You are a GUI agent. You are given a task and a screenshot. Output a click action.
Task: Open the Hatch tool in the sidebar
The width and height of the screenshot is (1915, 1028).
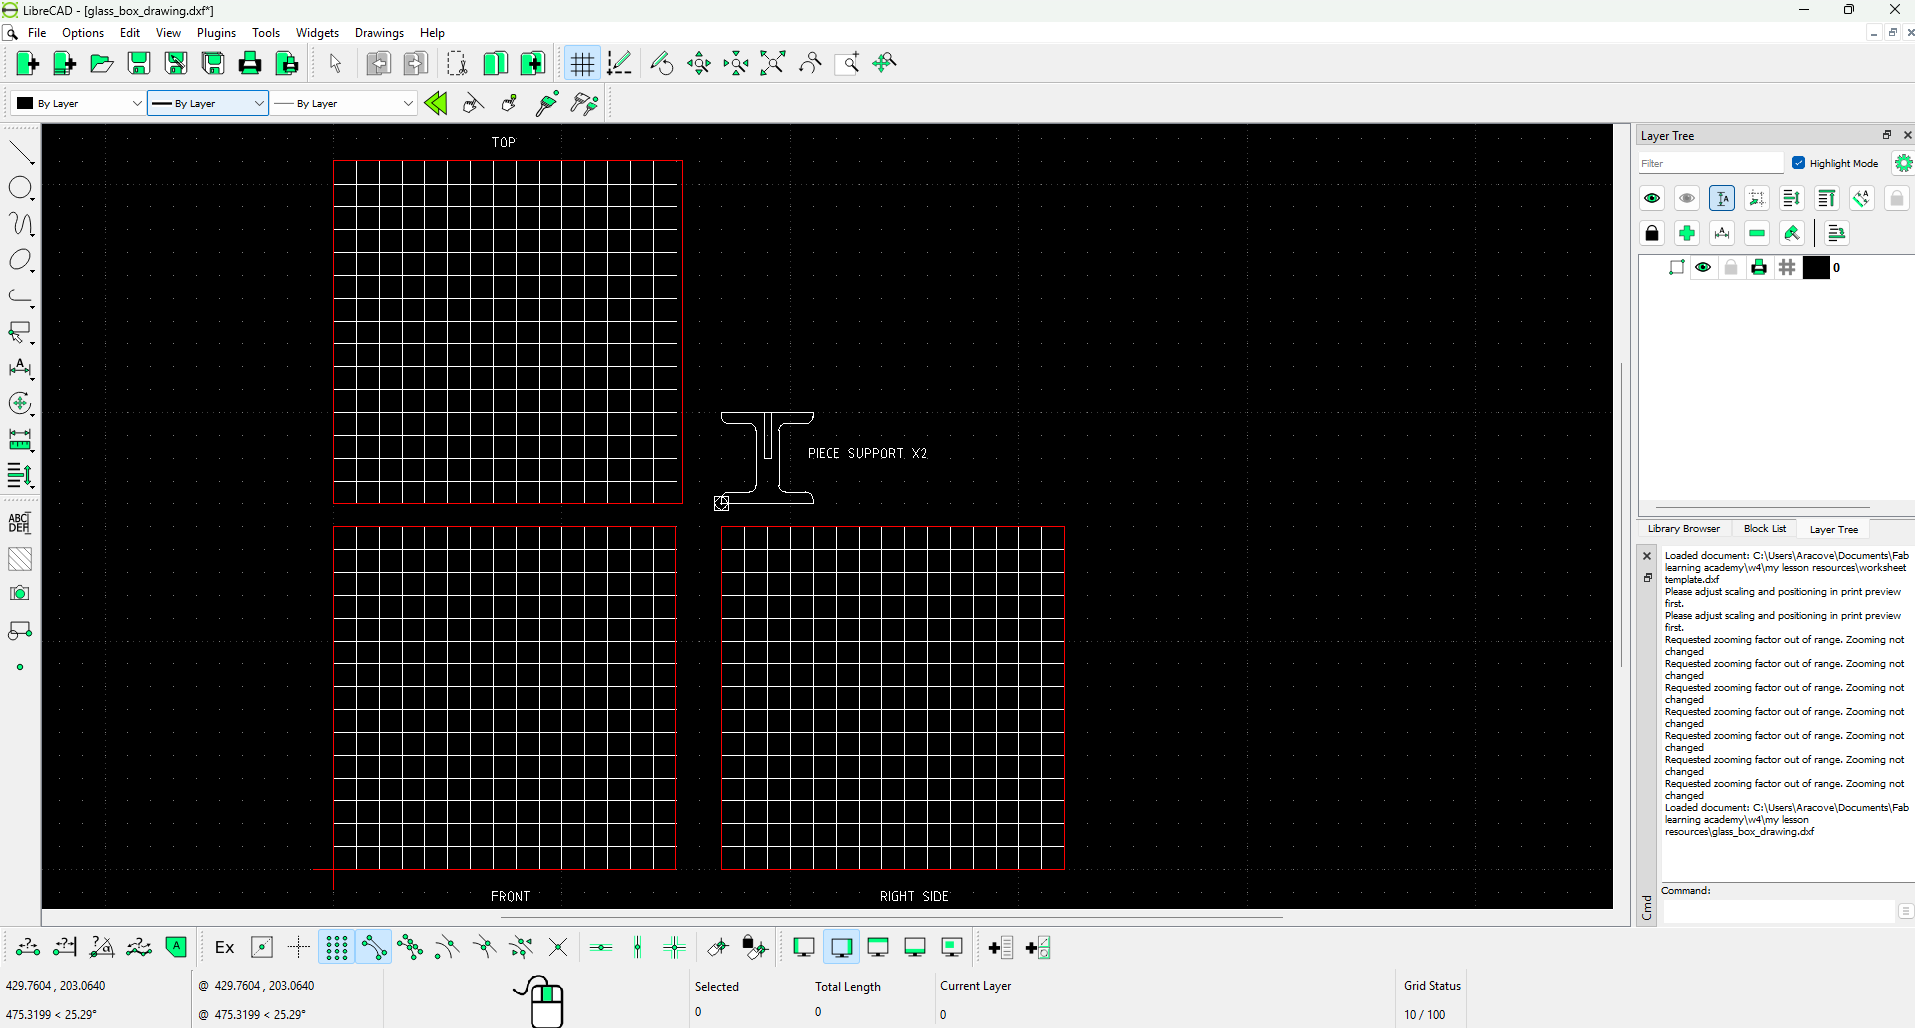(20, 559)
